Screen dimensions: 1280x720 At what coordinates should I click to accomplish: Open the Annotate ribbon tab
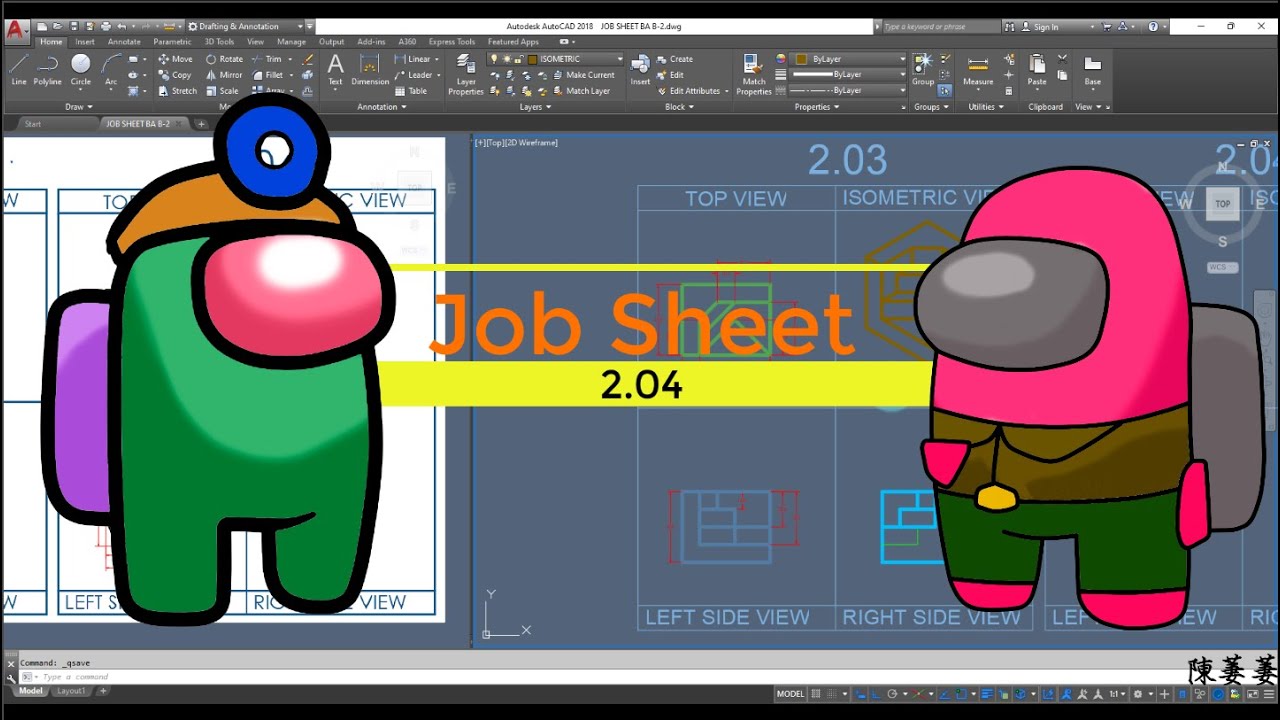point(124,42)
